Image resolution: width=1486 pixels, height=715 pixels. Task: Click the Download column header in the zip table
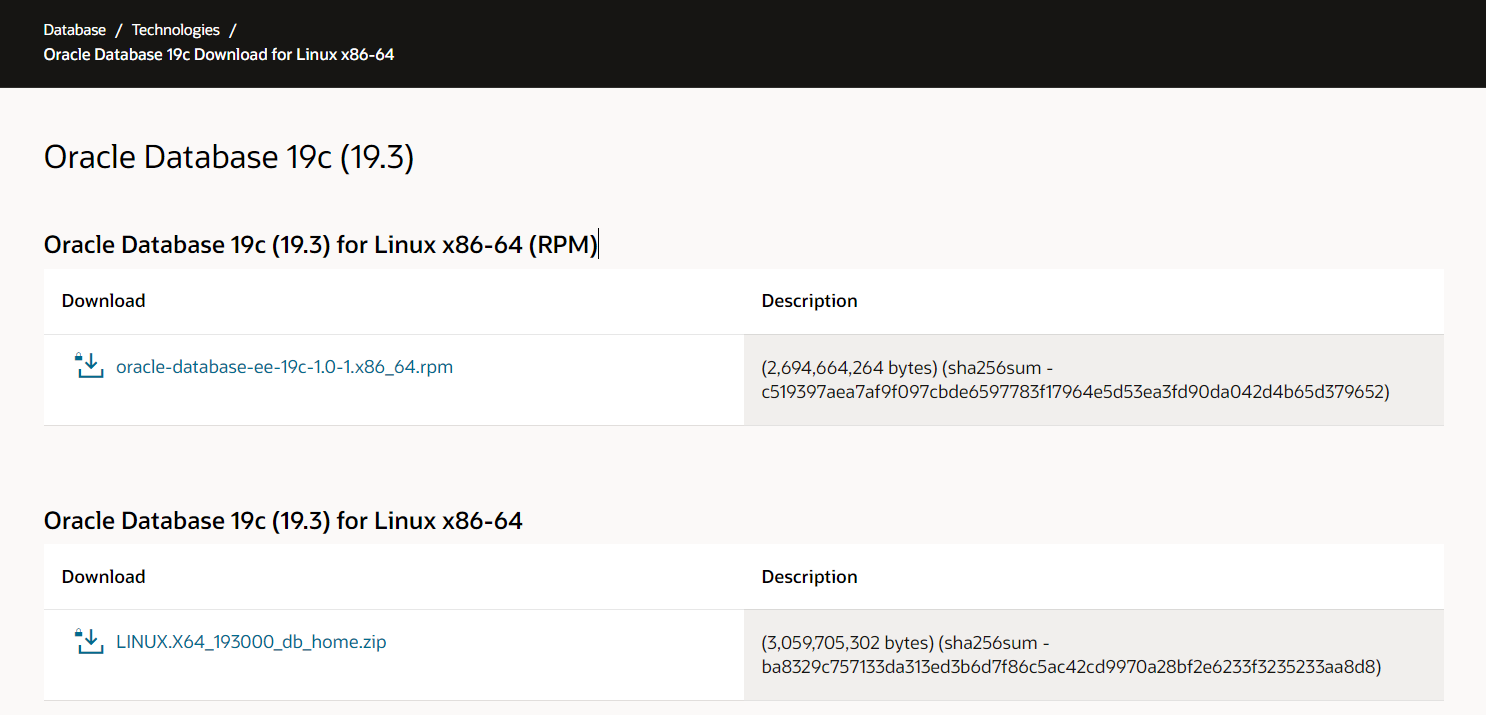point(104,577)
